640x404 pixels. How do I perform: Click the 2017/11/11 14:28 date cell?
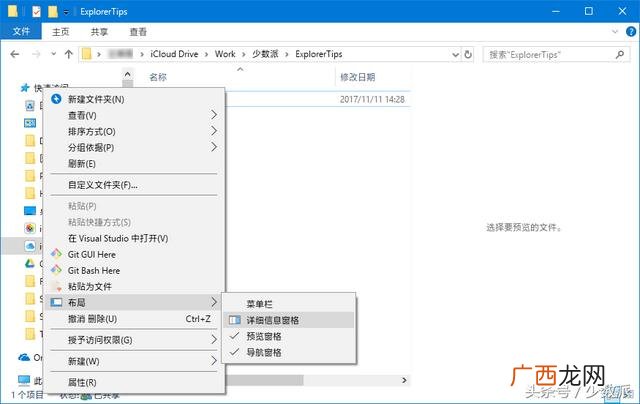tap(372, 99)
